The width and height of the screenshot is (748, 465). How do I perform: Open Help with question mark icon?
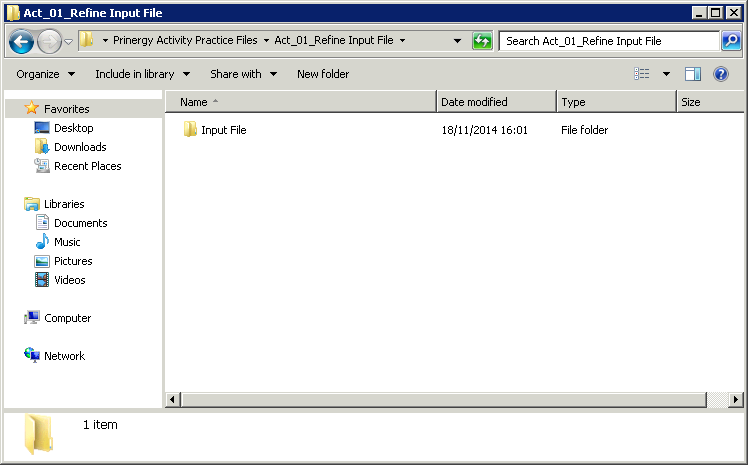[x=721, y=74]
